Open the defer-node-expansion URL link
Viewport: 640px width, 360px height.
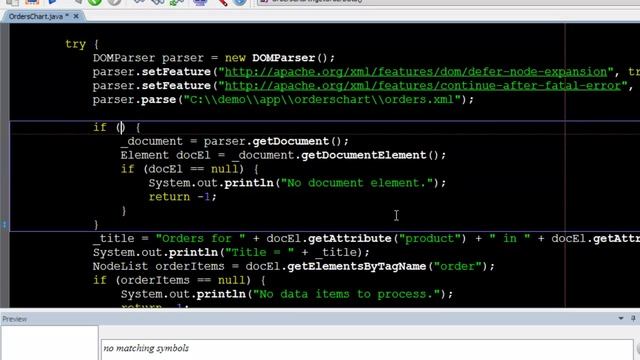[x=416, y=72]
